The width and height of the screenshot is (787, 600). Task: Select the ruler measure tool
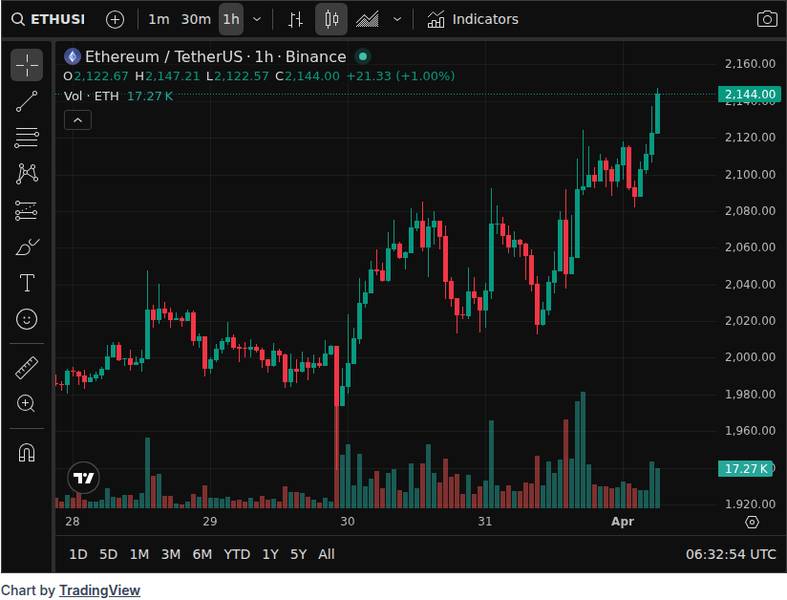pyautogui.click(x=27, y=368)
